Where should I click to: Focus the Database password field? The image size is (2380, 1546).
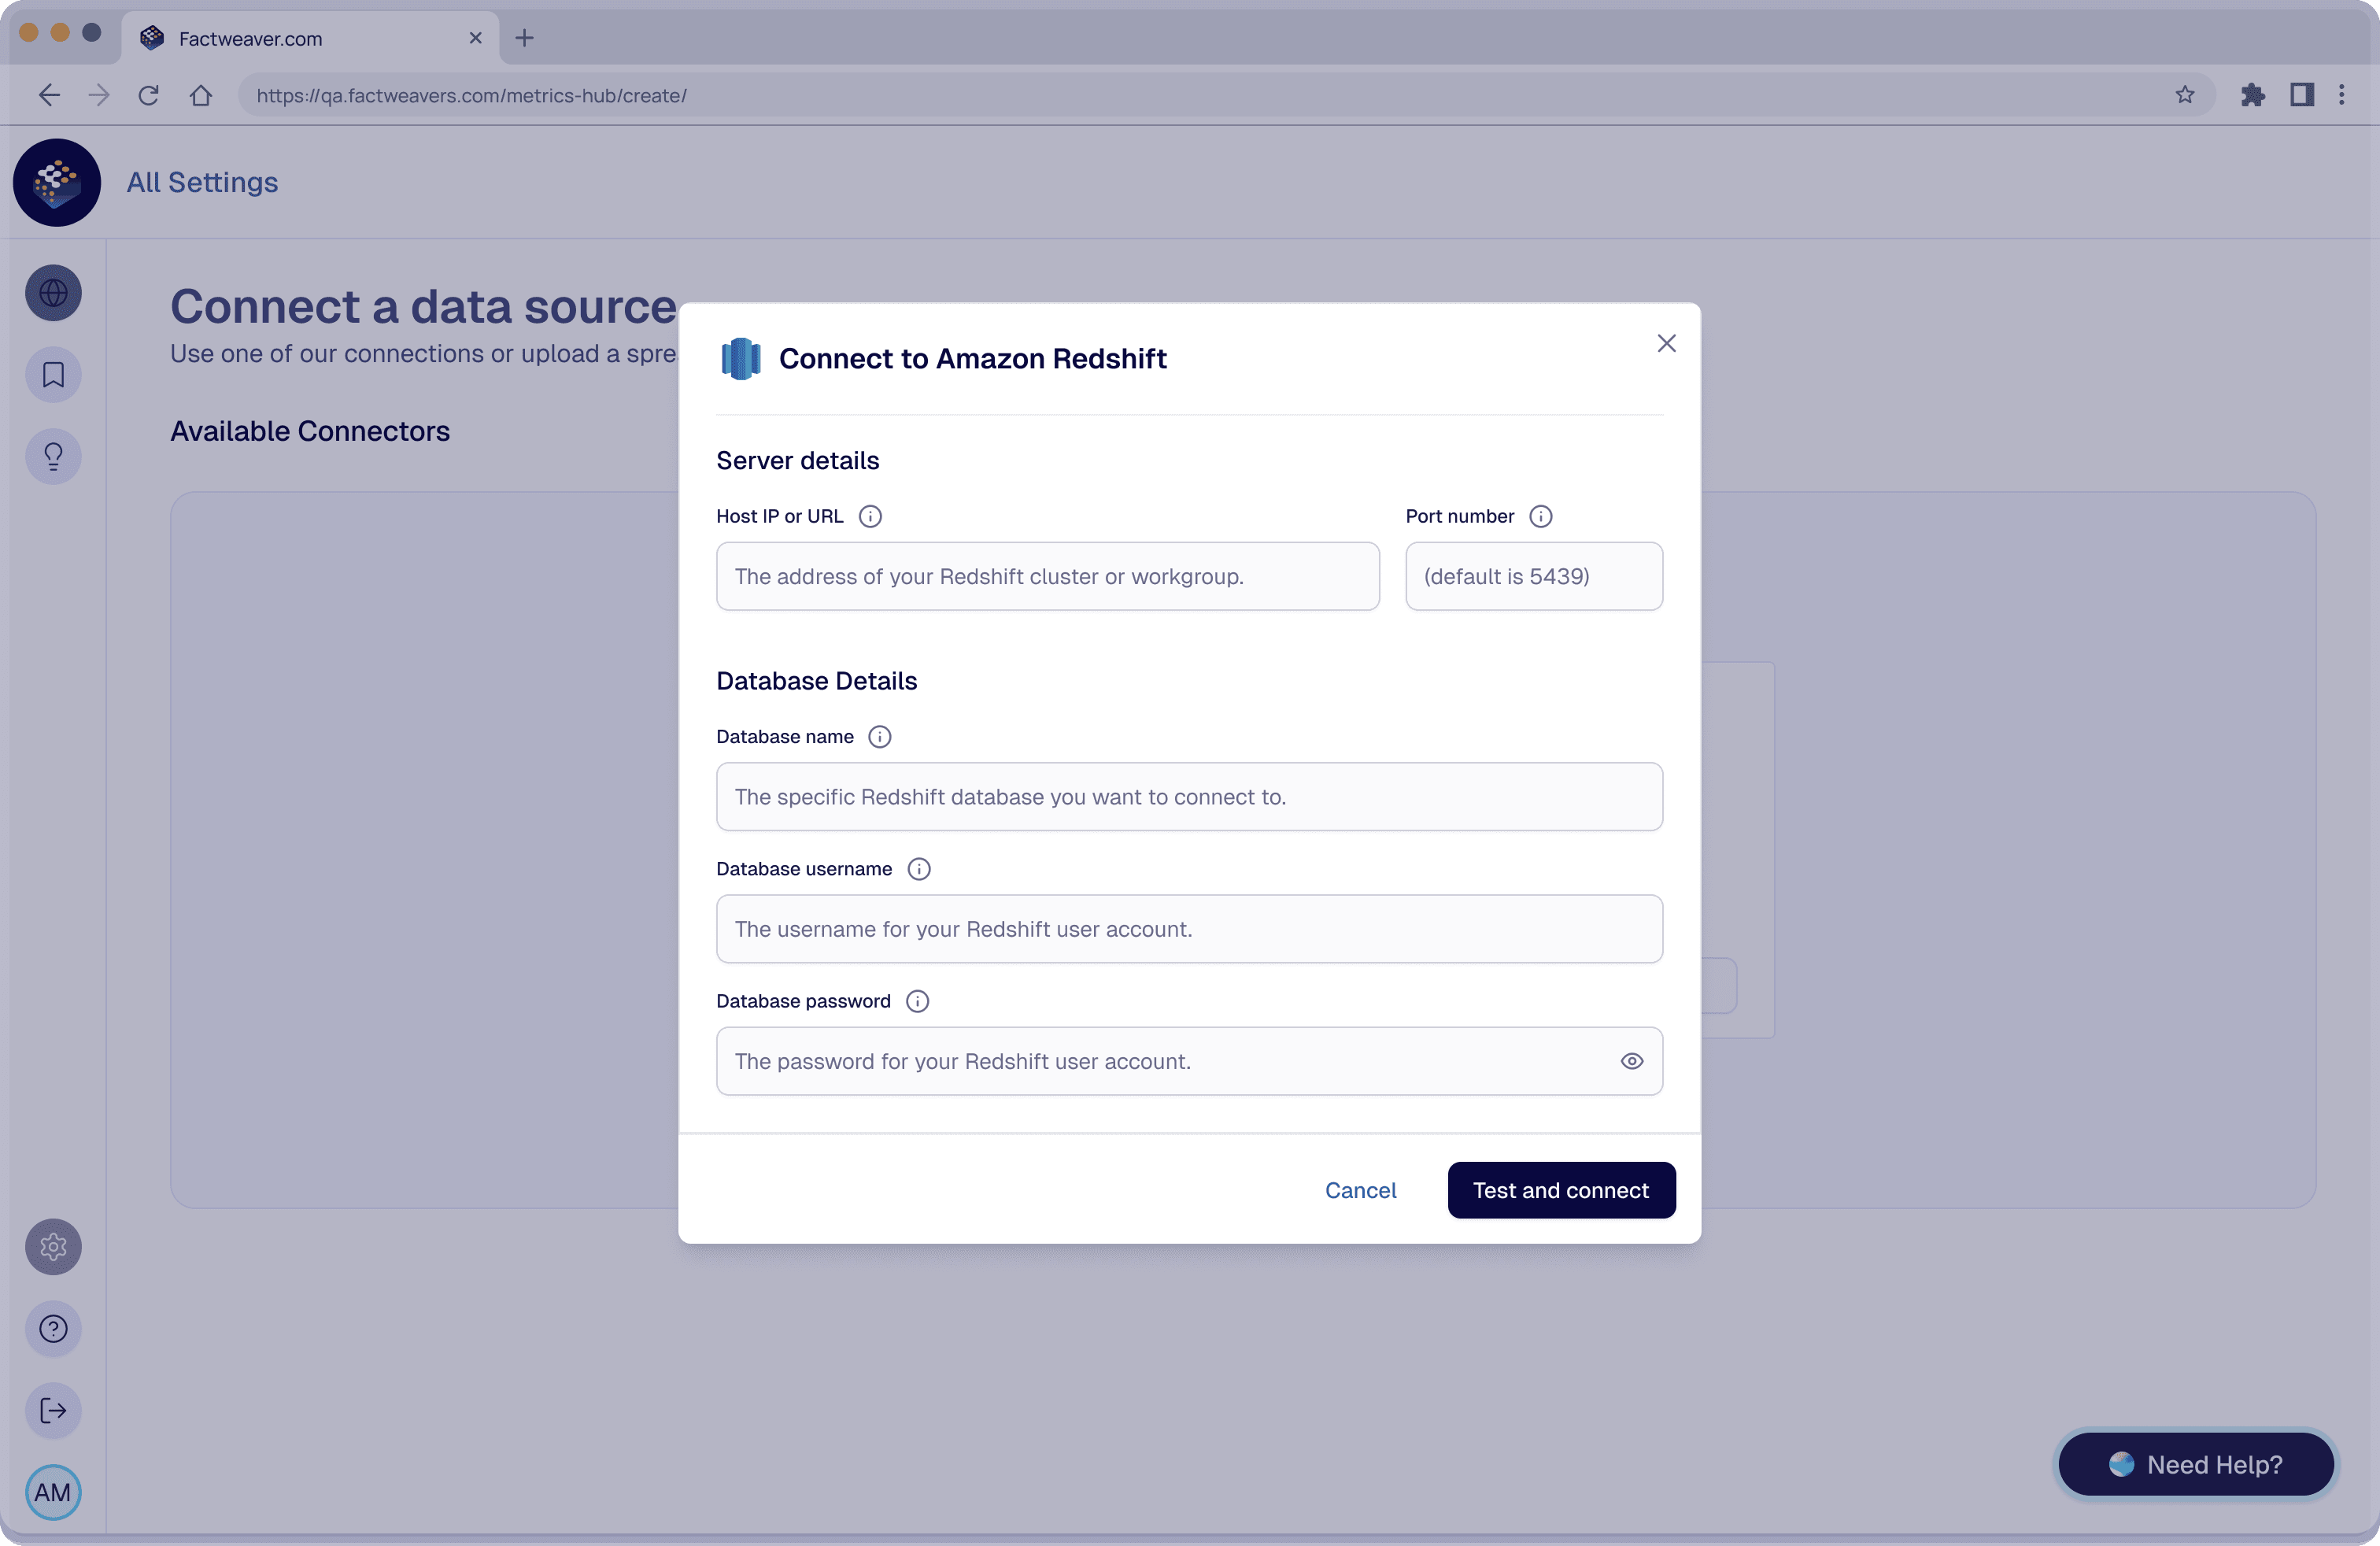(x=1190, y=1061)
